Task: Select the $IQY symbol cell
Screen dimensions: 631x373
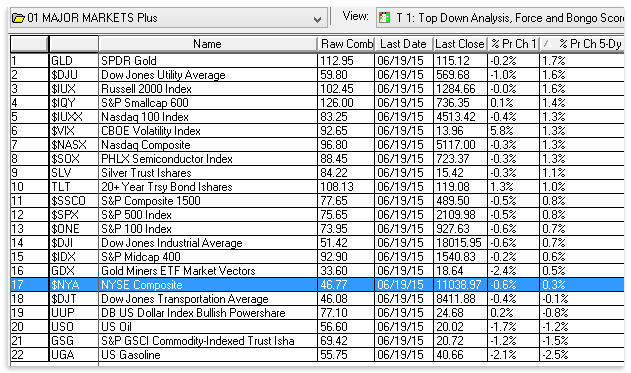Action: pos(74,103)
